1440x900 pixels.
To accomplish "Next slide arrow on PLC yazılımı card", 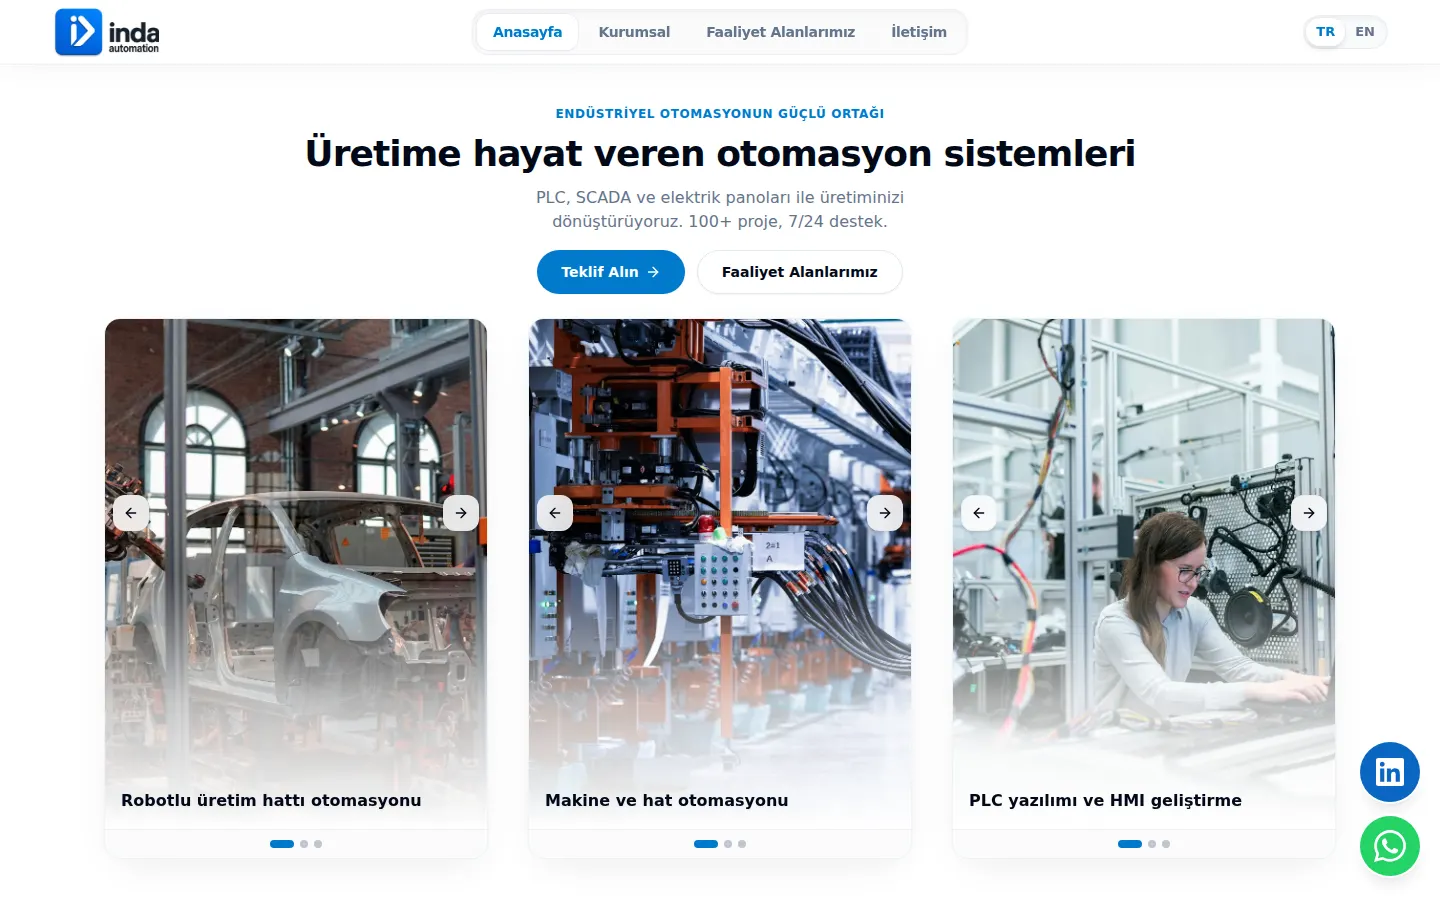I will pyautogui.click(x=1309, y=513).
